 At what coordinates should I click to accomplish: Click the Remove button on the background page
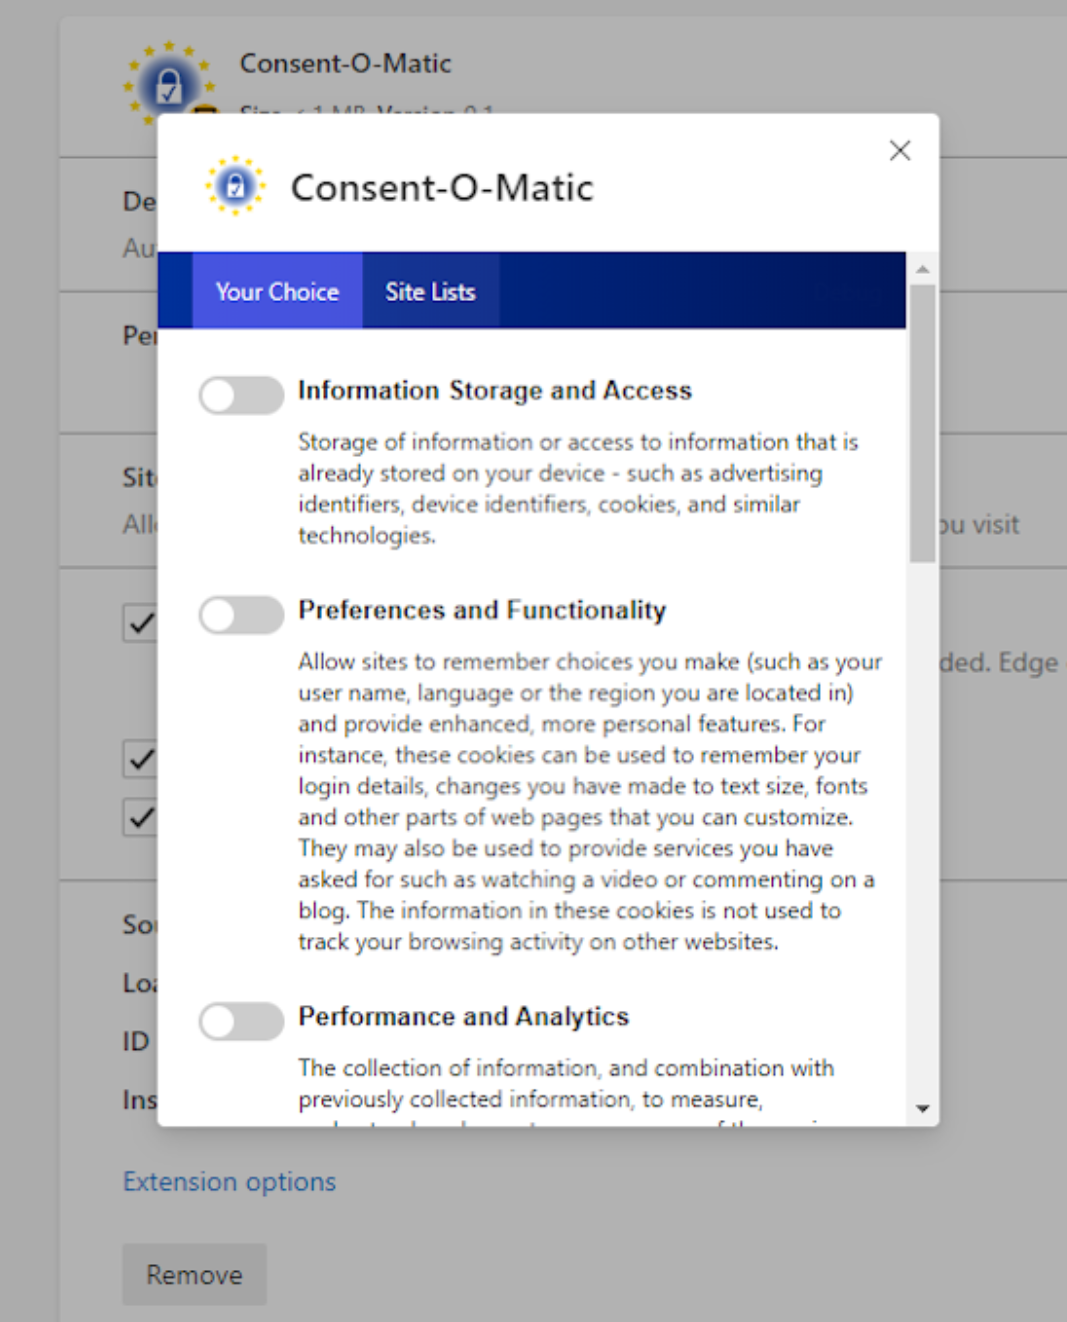tap(195, 1274)
